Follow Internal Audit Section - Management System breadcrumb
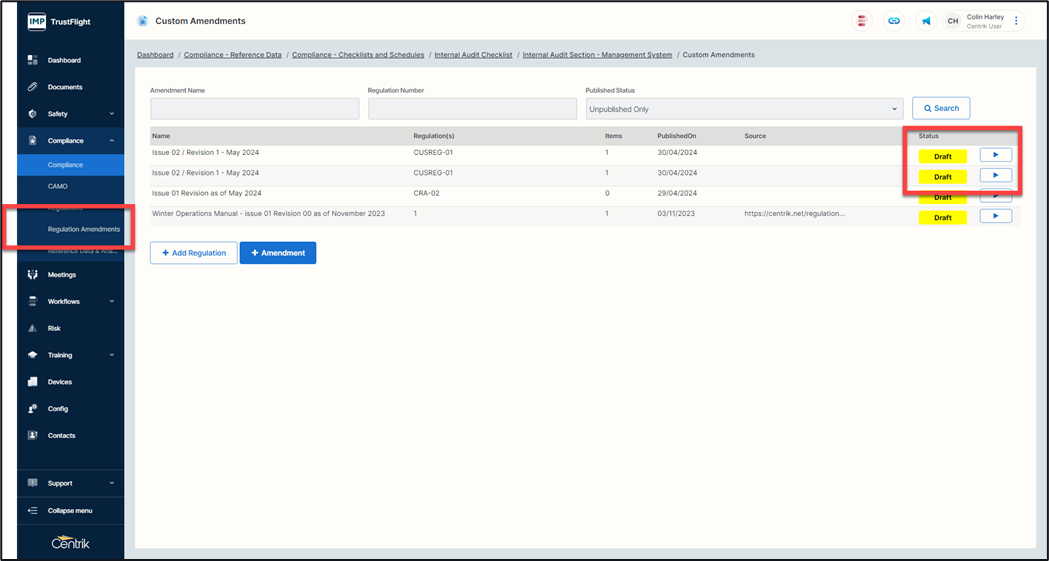 (x=597, y=55)
